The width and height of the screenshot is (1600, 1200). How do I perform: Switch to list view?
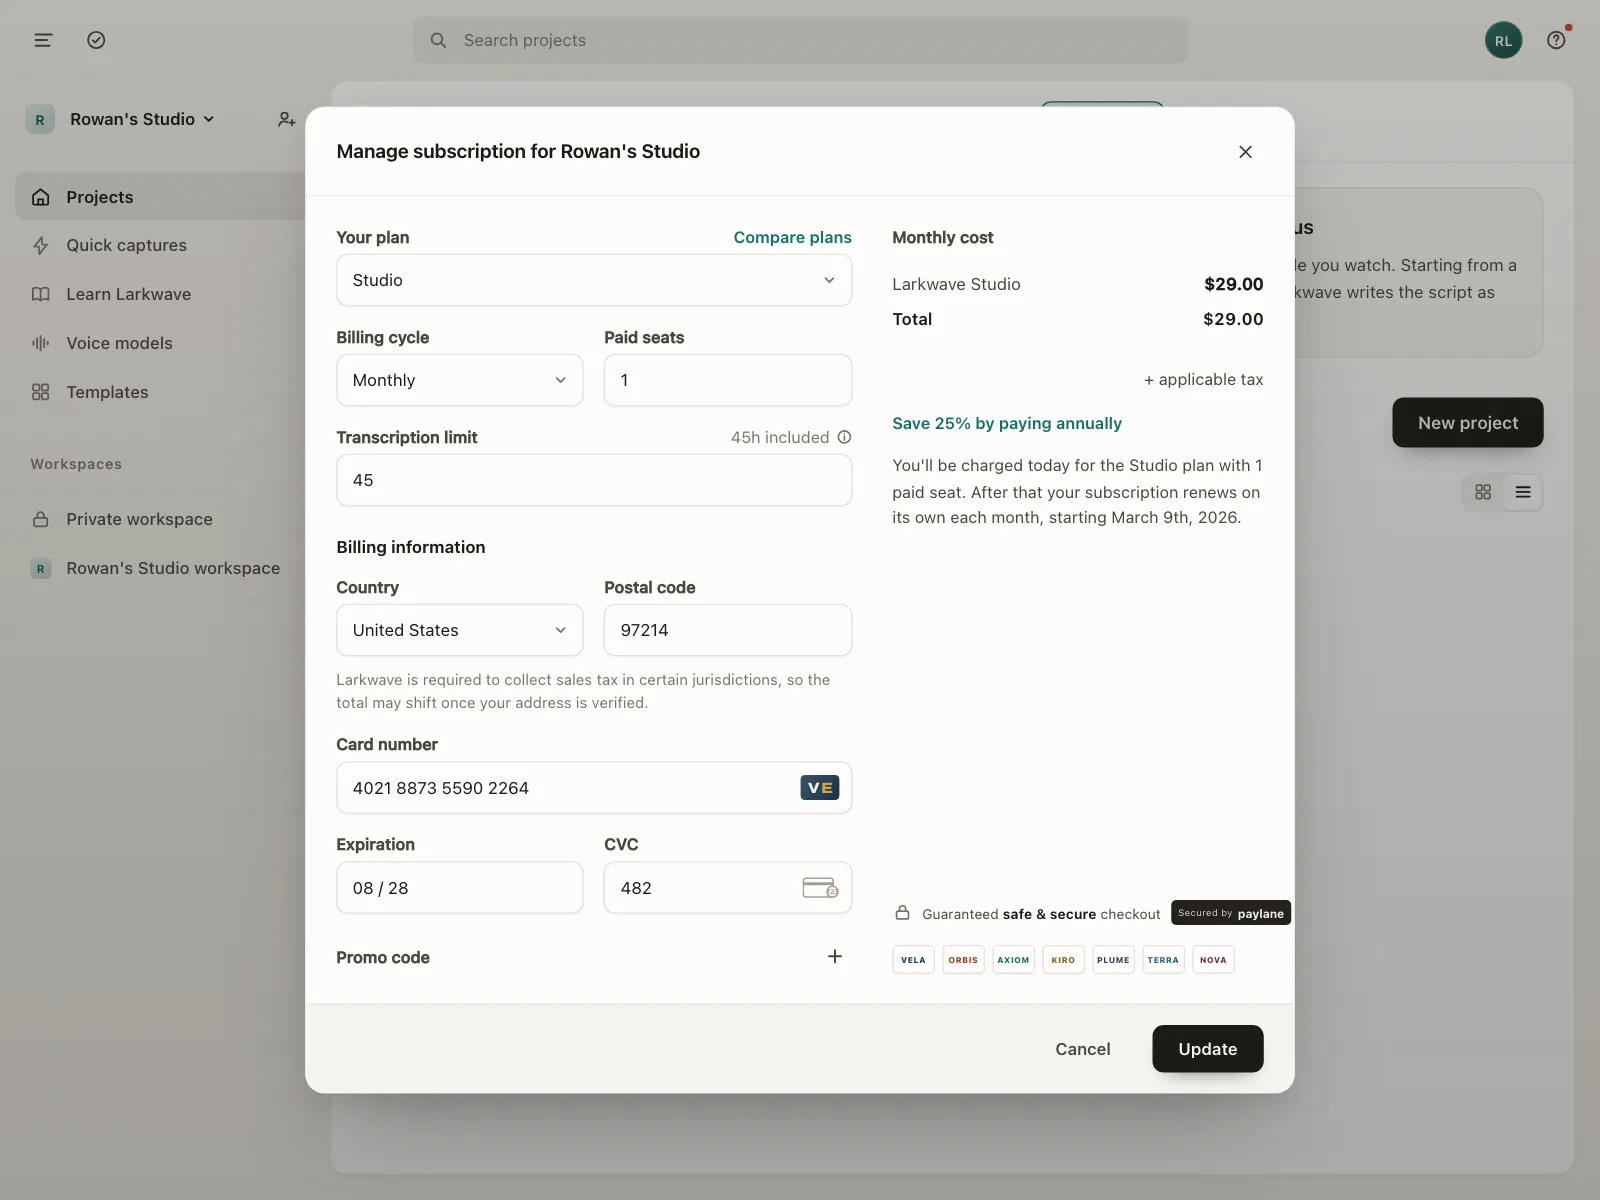pos(1523,492)
